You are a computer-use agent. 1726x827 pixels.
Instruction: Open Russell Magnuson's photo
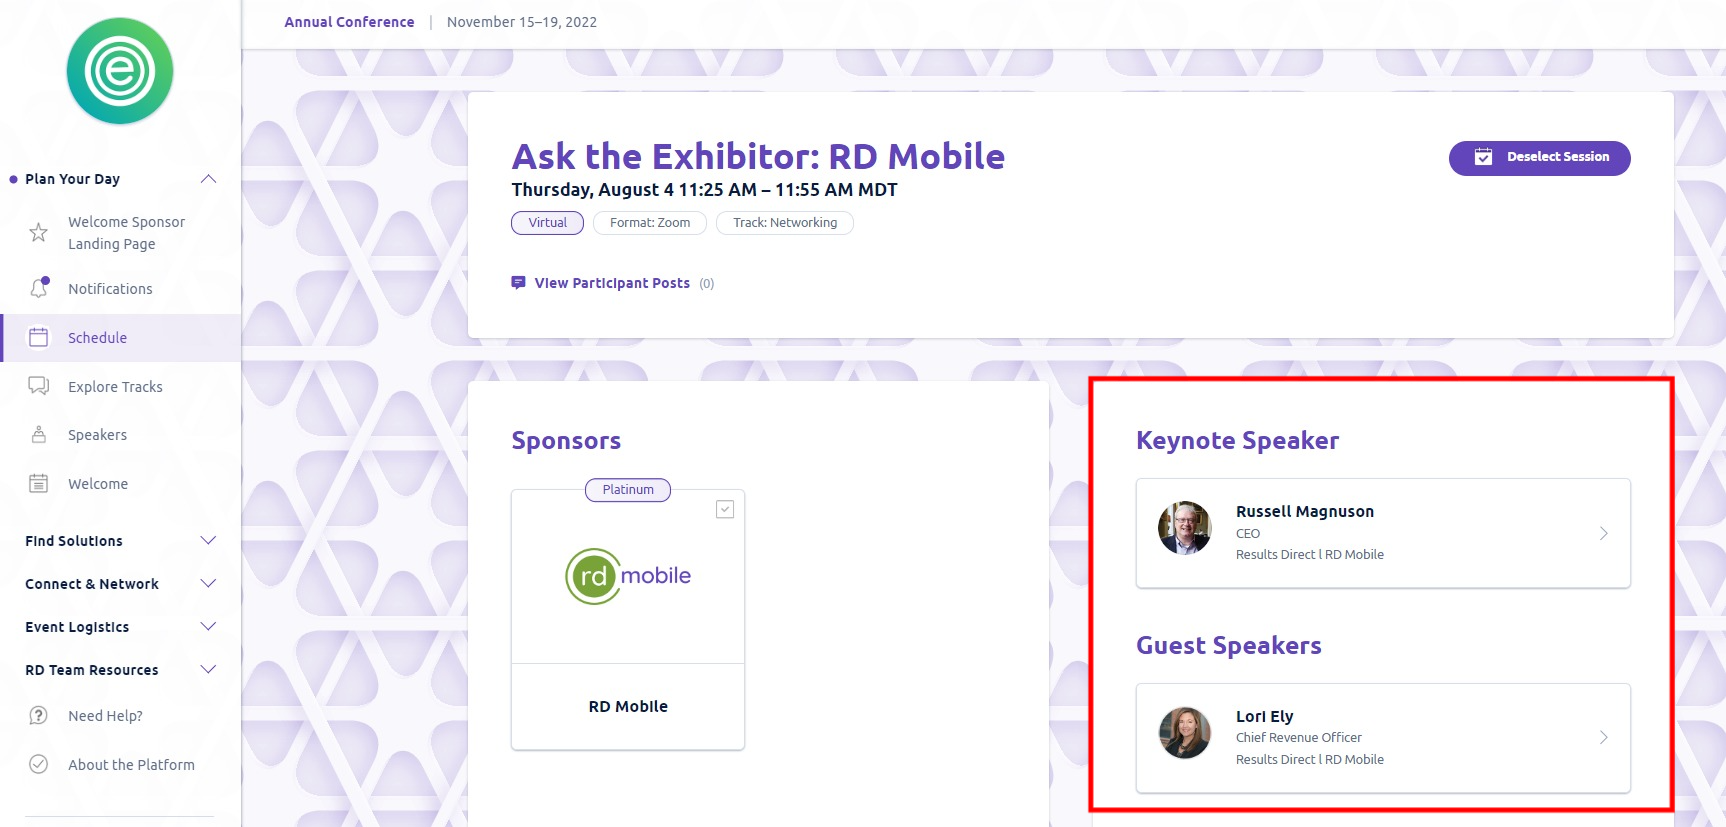pyautogui.click(x=1185, y=528)
